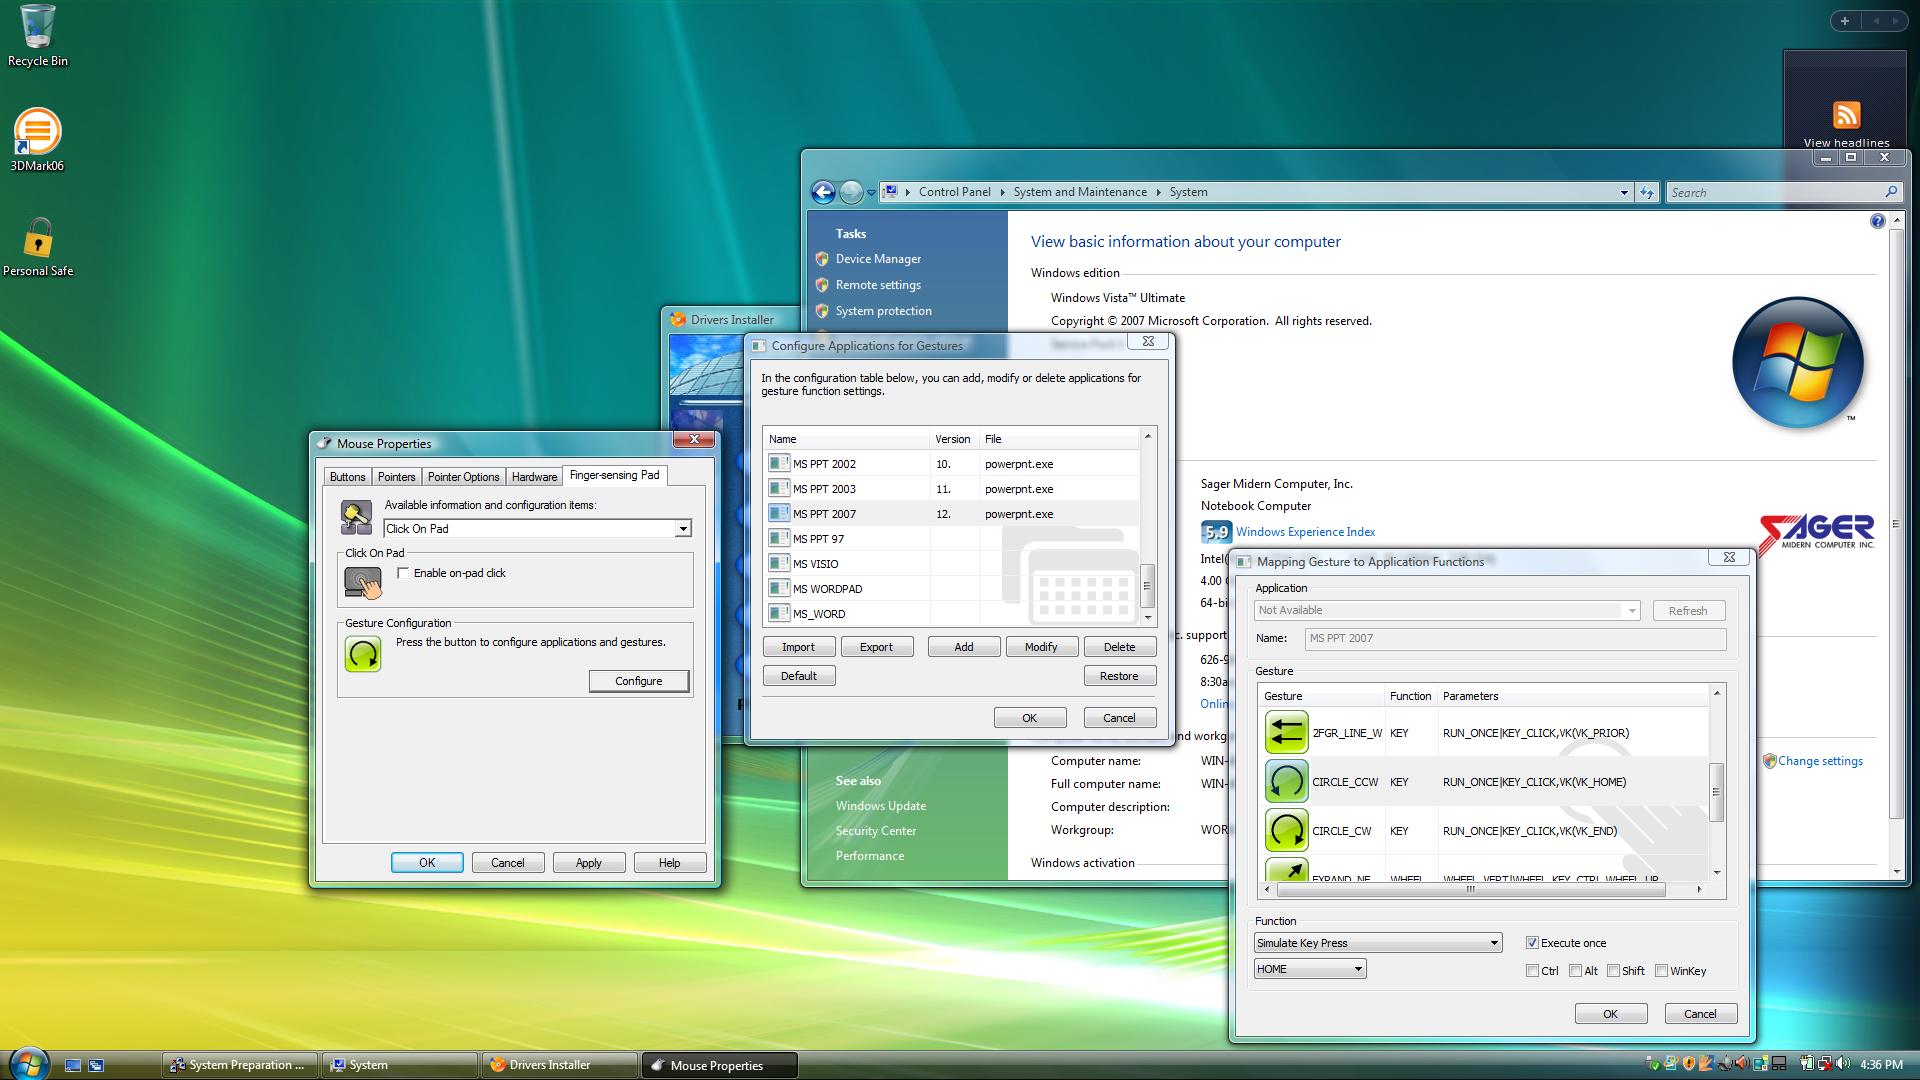Click the Windows Experience Index 5.9 badge
The width and height of the screenshot is (1920, 1080).
(x=1216, y=532)
